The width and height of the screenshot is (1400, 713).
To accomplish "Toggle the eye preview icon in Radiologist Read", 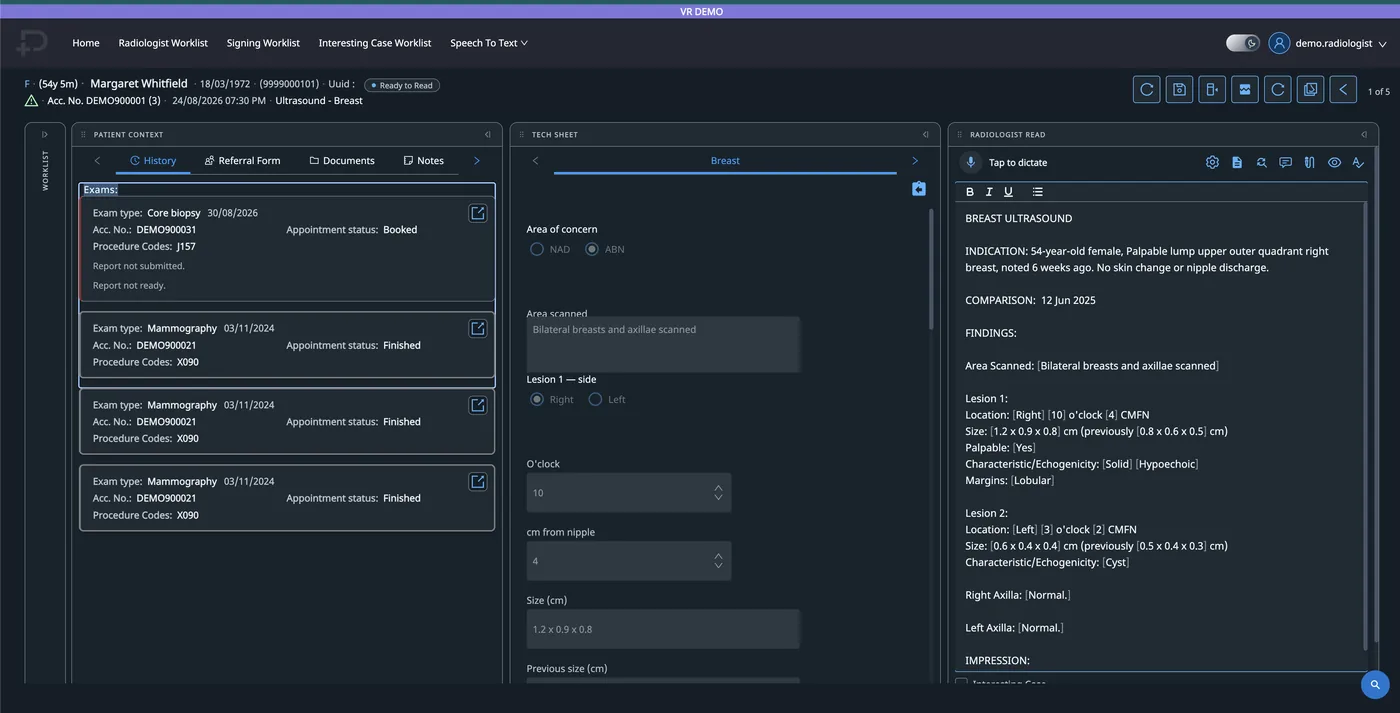I will (x=1334, y=162).
